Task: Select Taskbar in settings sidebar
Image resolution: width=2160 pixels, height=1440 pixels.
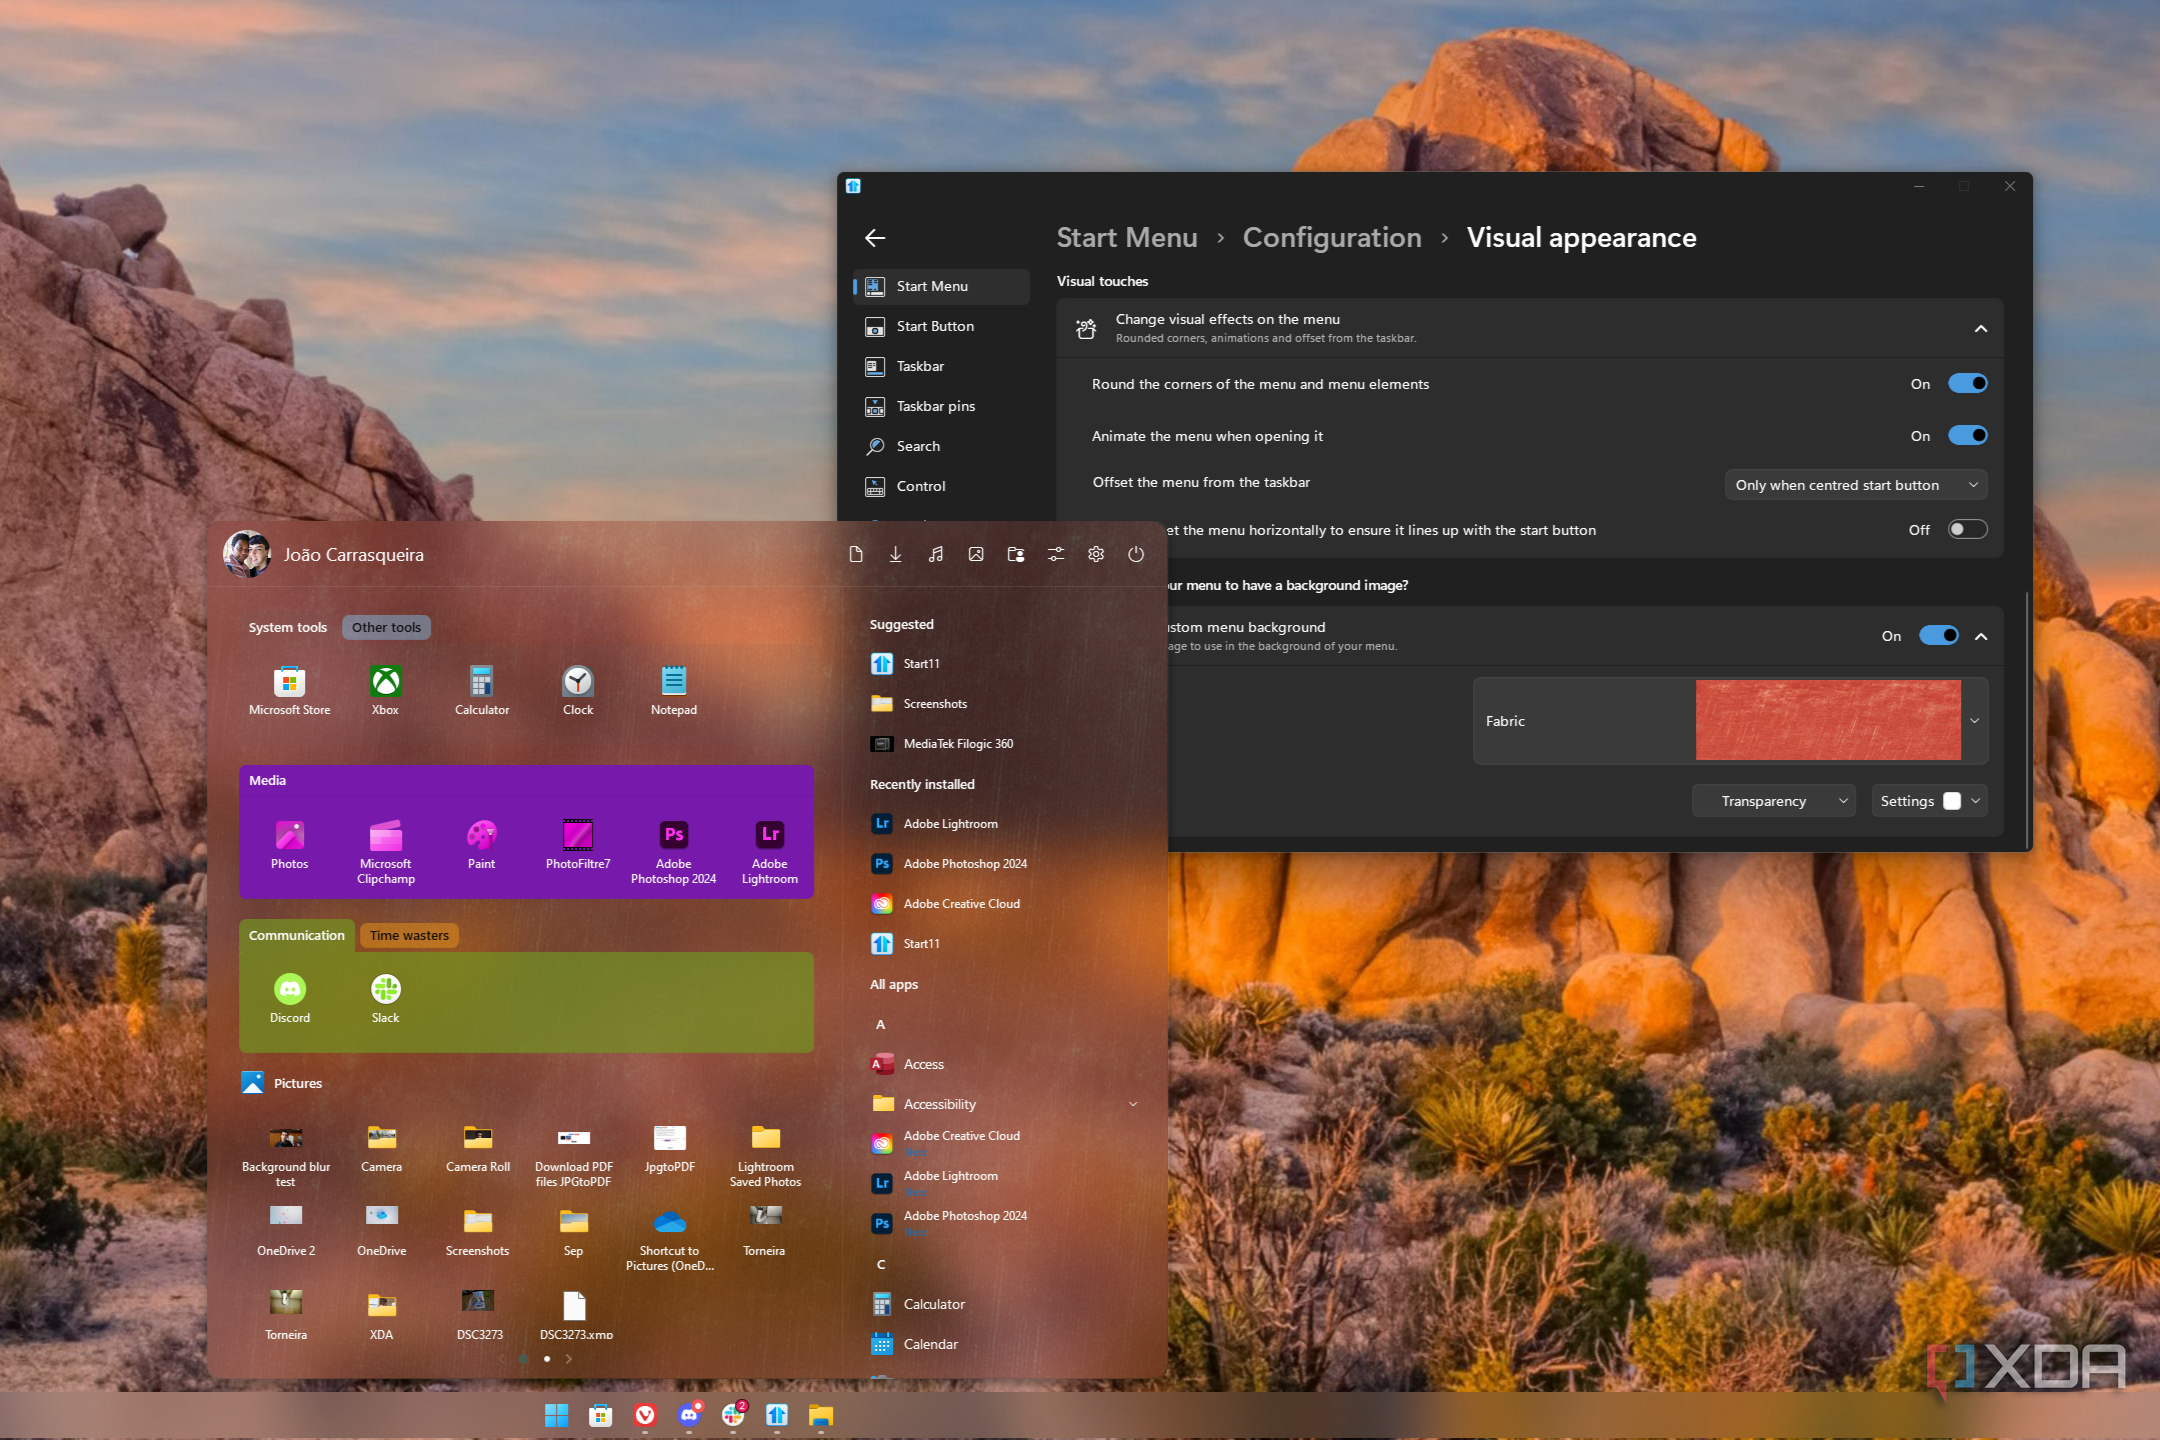Action: [x=941, y=366]
